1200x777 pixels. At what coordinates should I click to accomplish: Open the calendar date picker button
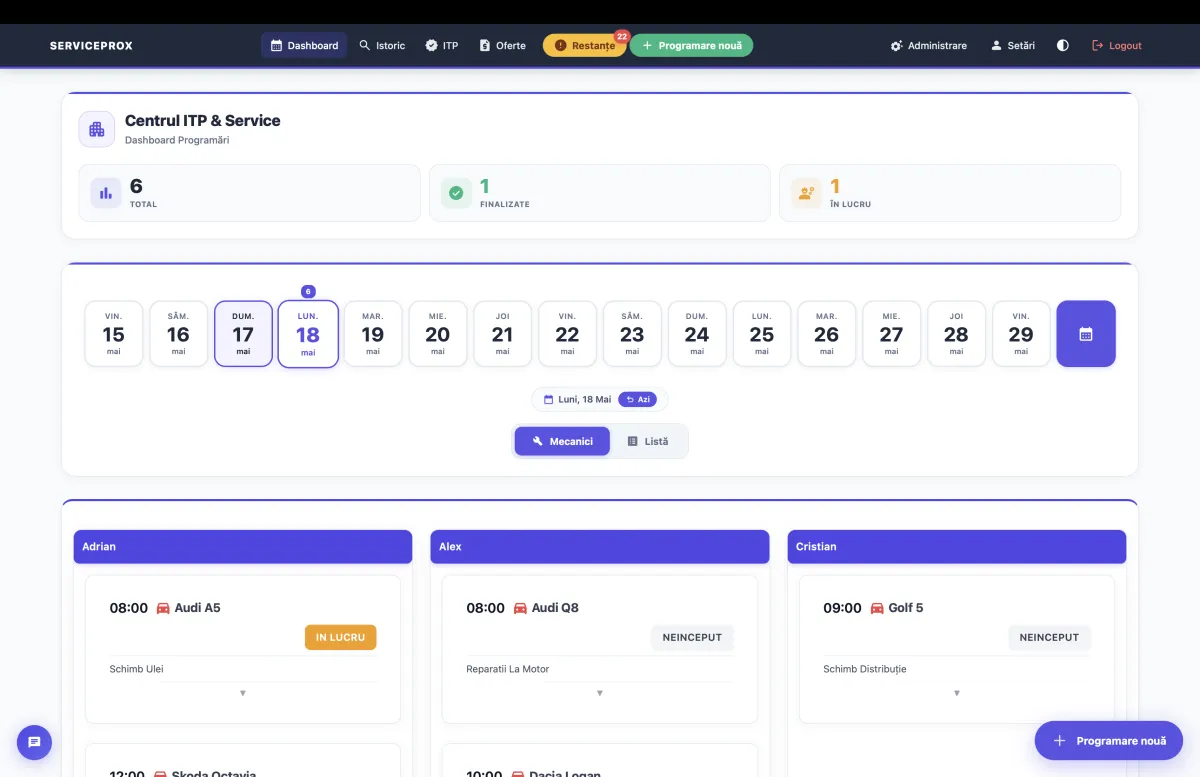[1086, 334]
